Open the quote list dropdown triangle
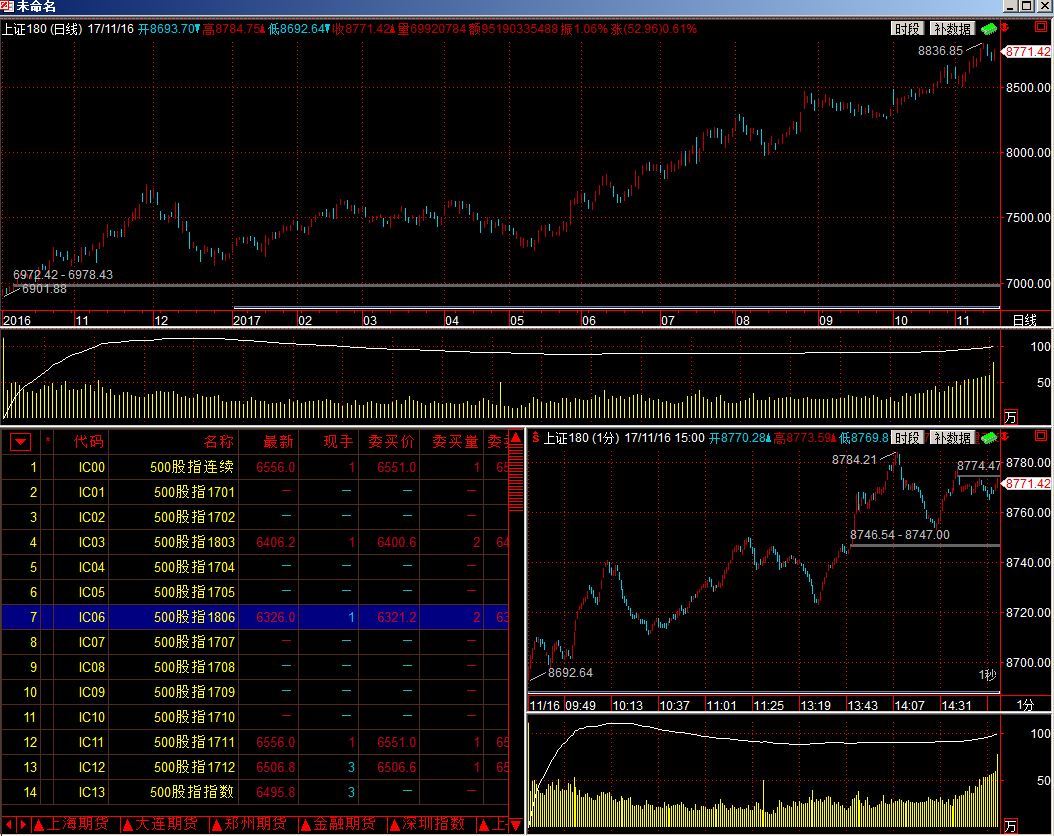This screenshot has height=836, width=1054. click(x=20, y=441)
